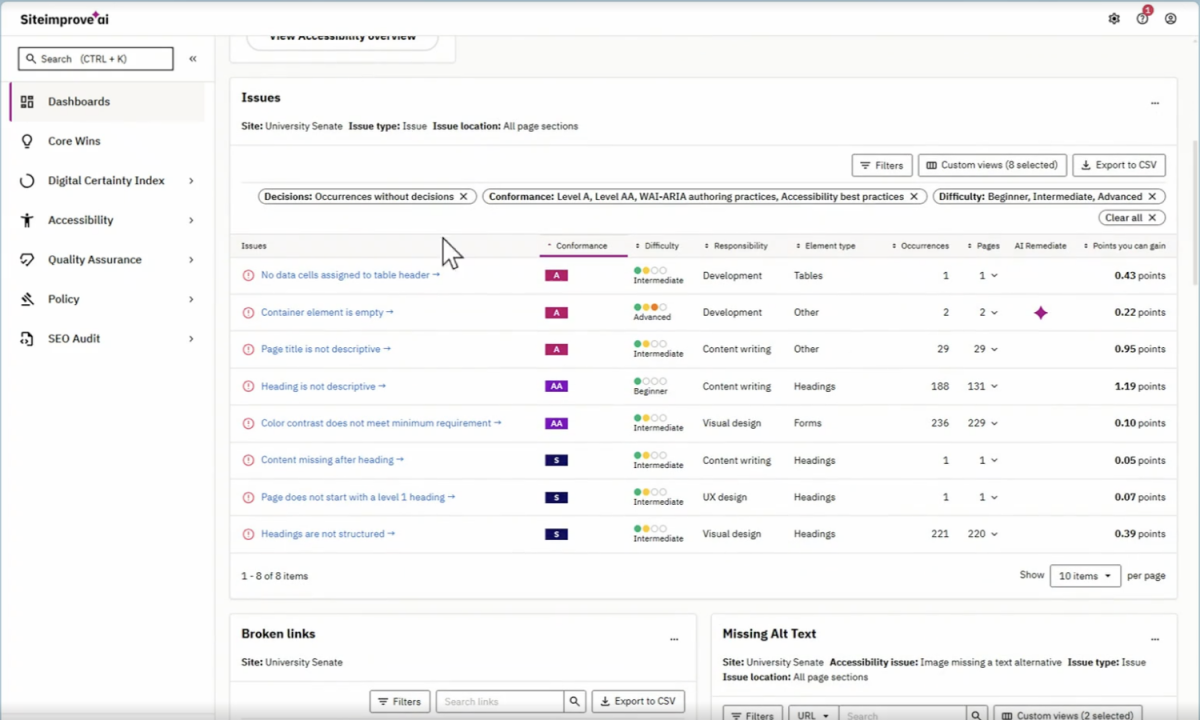Open user account profile icon
The height and width of the screenshot is (720, 1200).
[x=1171, y=18]
